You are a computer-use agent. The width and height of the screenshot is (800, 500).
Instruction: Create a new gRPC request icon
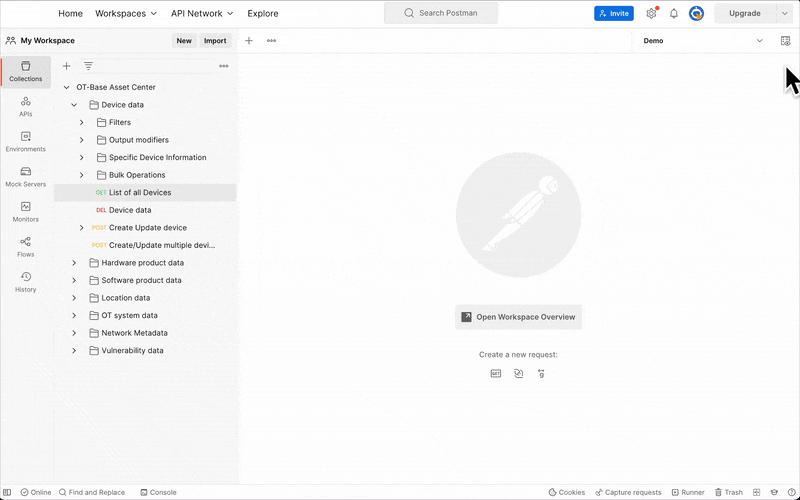click(x=541, y=374)
